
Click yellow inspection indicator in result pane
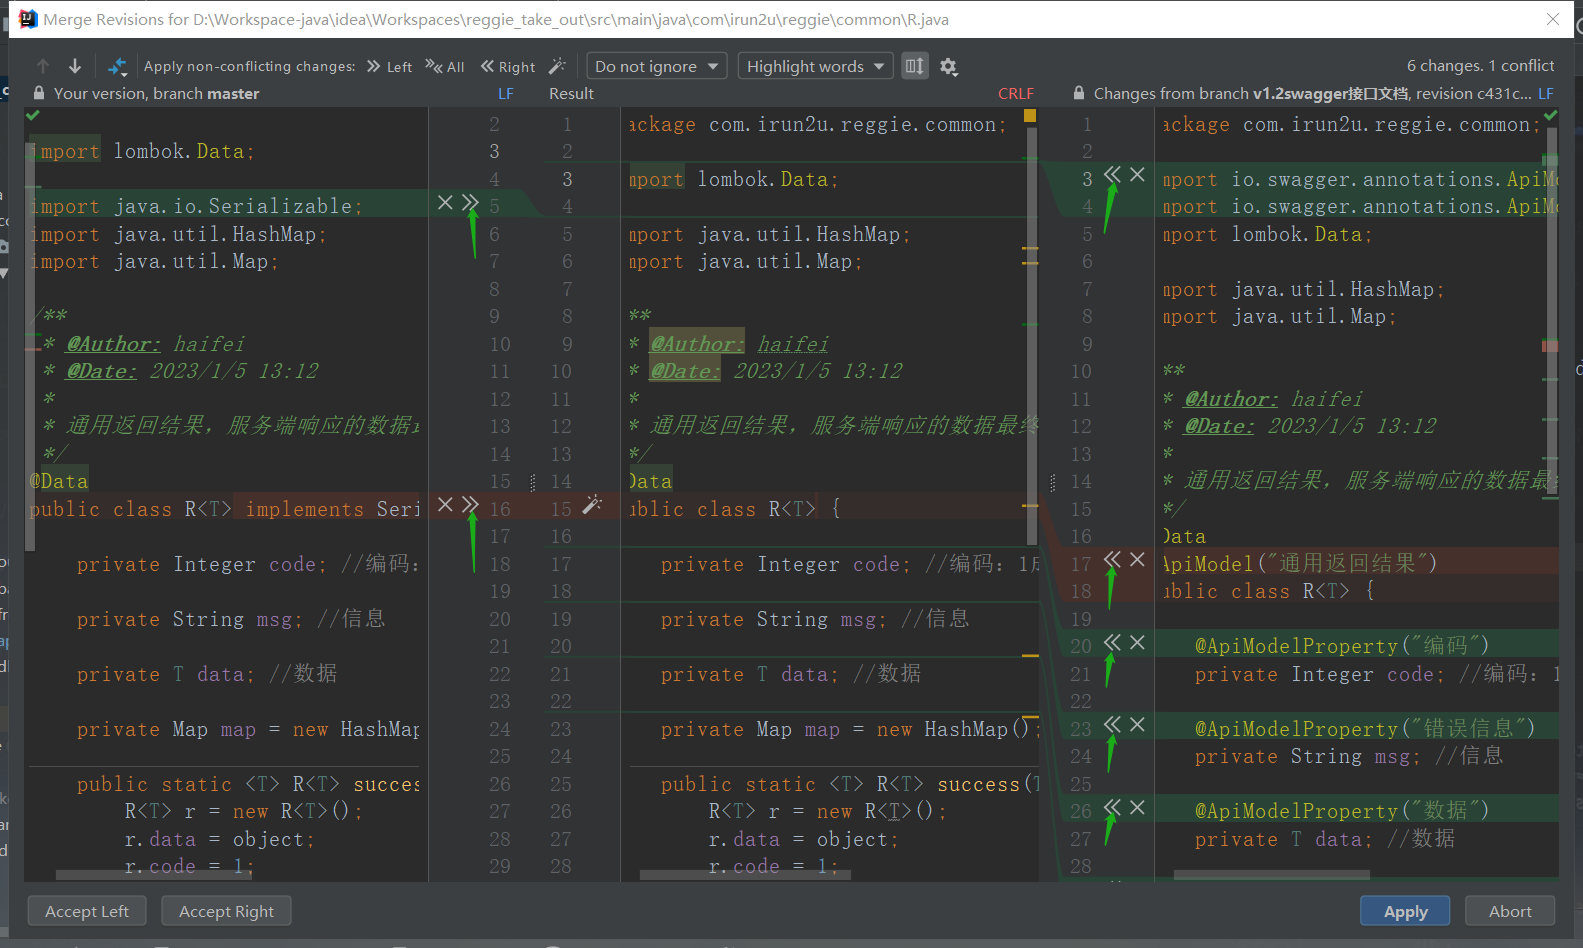(1030, 116)
